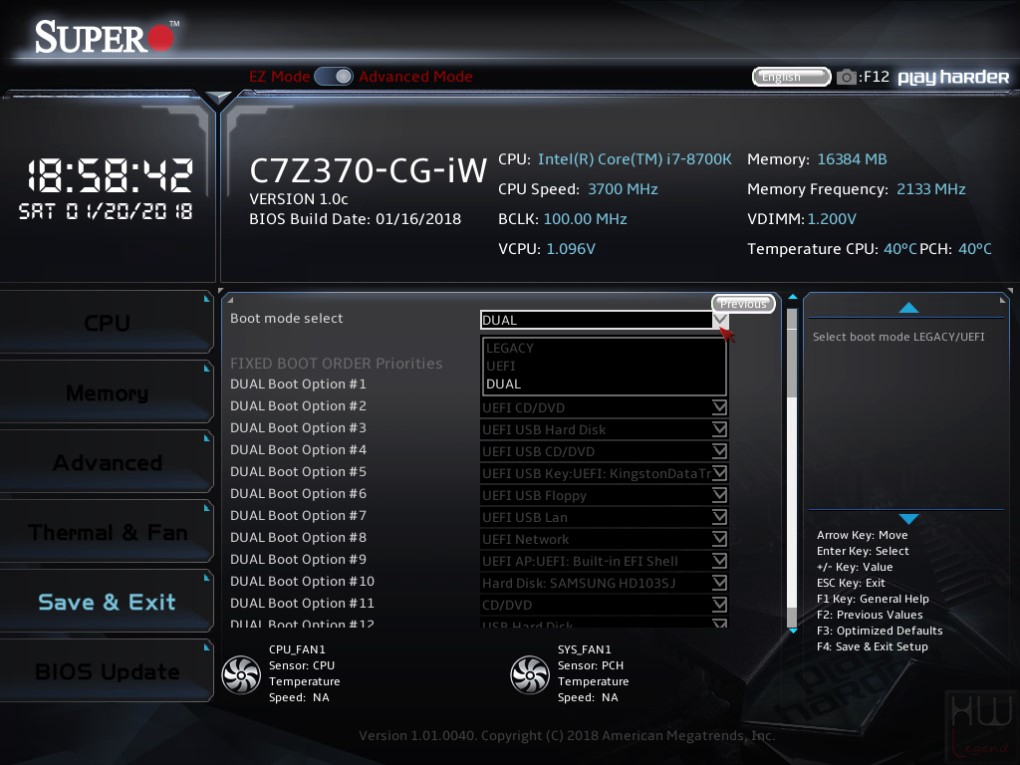Open the UEFI USB Lan dropdown
The height and width of the screenshot is (765, 1020).
(604, 517)
